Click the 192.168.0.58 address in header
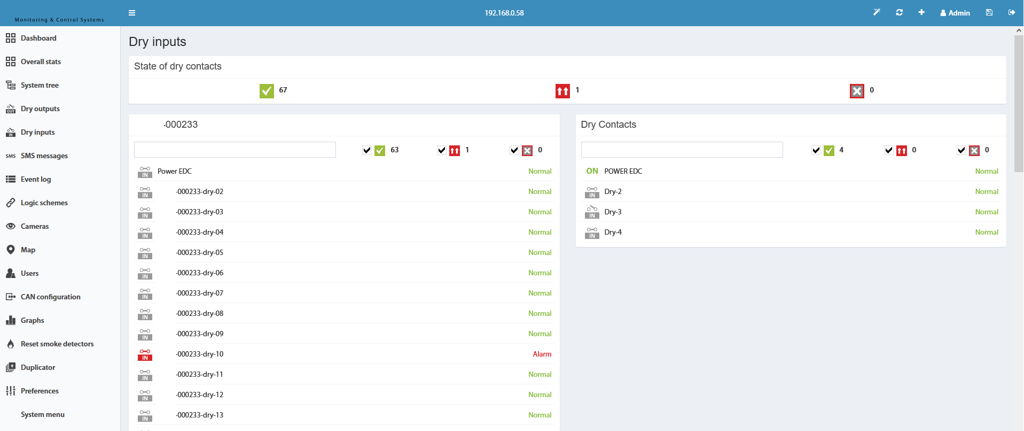The width and height of the screenshot is (1024, 431). (x=504, y=13)
